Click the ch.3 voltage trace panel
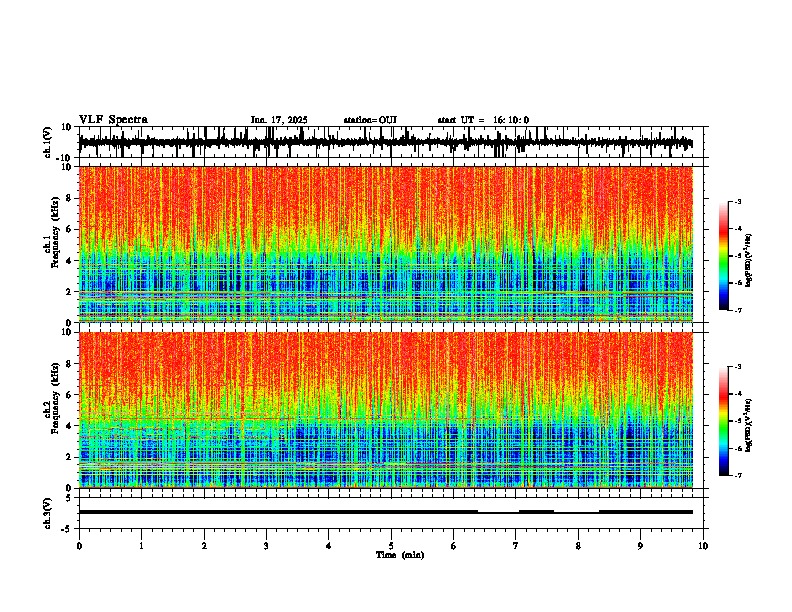 [393, 513]
